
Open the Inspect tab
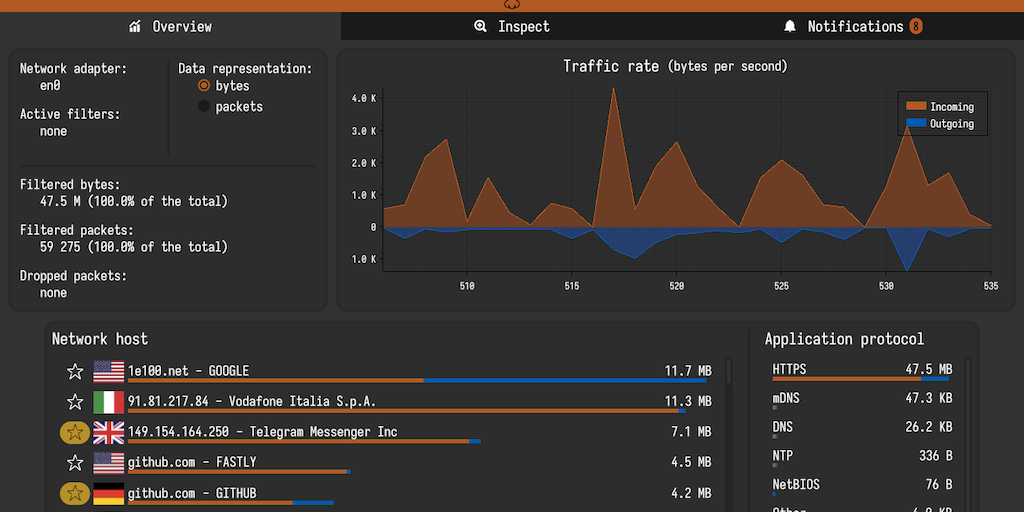[x=512, y=27]
